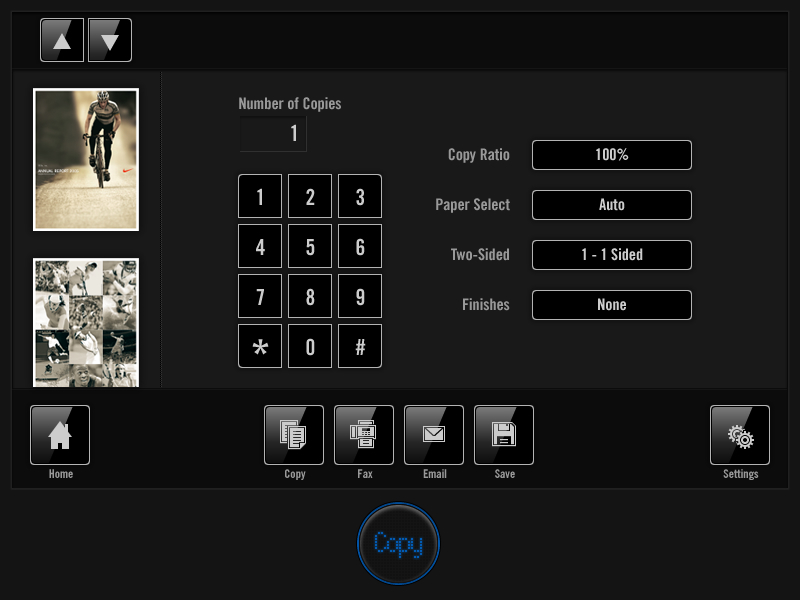Select the Copy function icon

(294, 435)
